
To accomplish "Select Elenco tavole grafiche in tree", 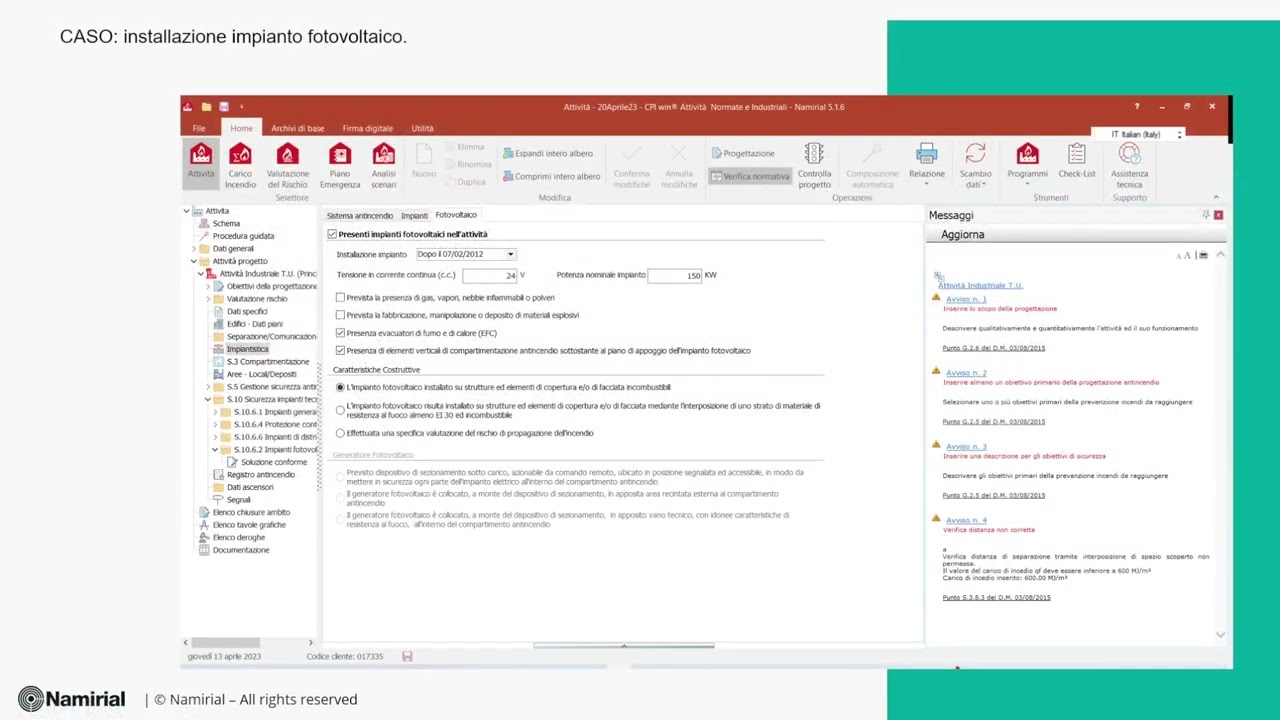I will pyautogui.click(x=249, y=525).
